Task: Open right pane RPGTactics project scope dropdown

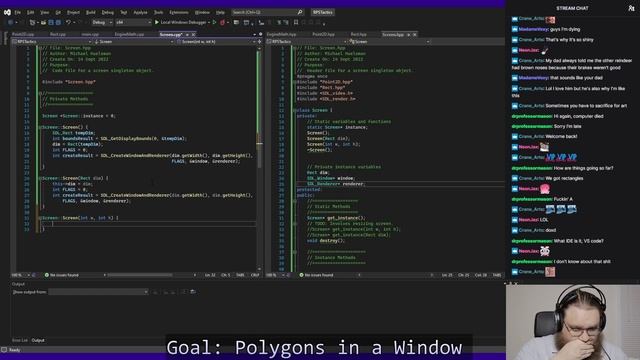Action: tap(307, 42)
